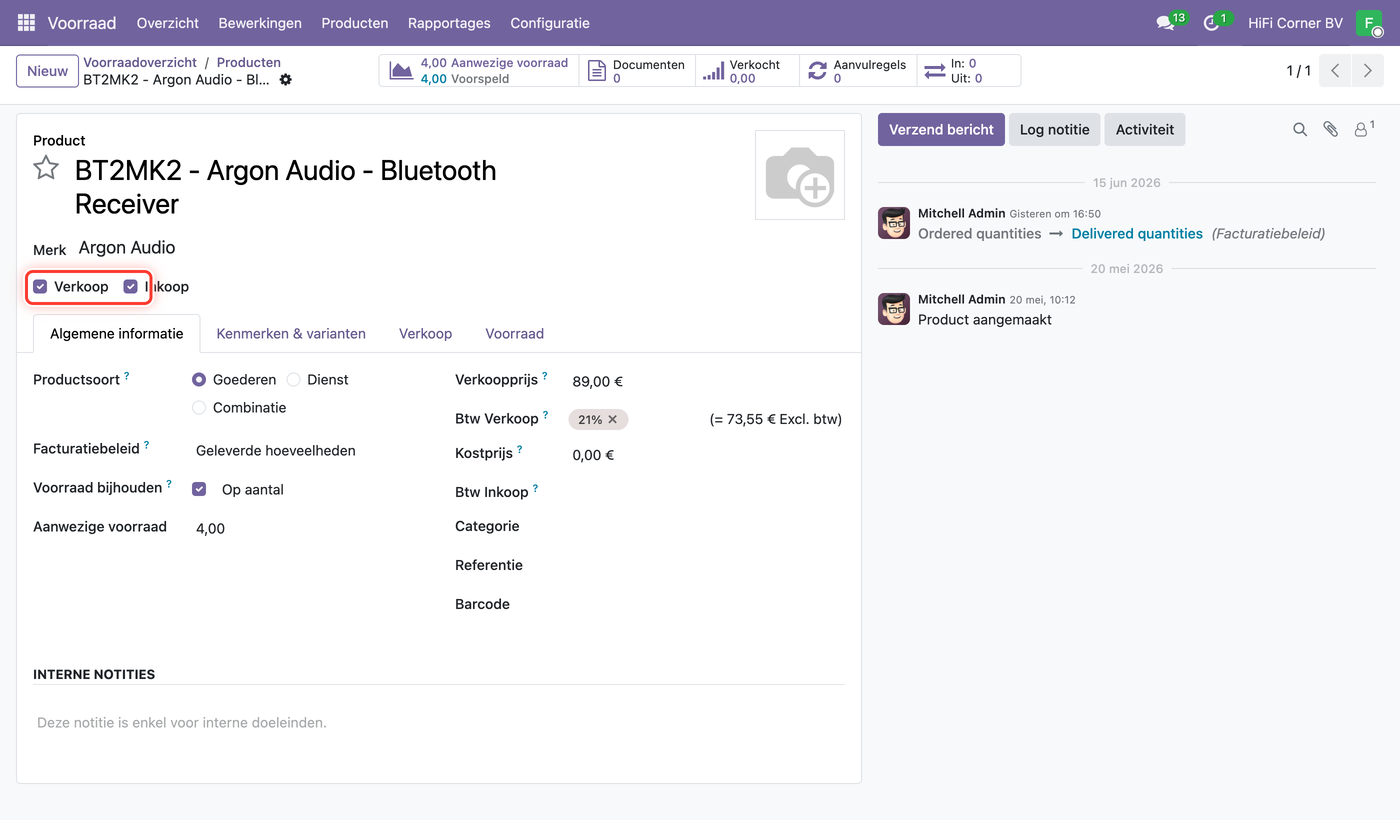
Task: Open the Documenten stat button
Action: (x=637, y=71)
